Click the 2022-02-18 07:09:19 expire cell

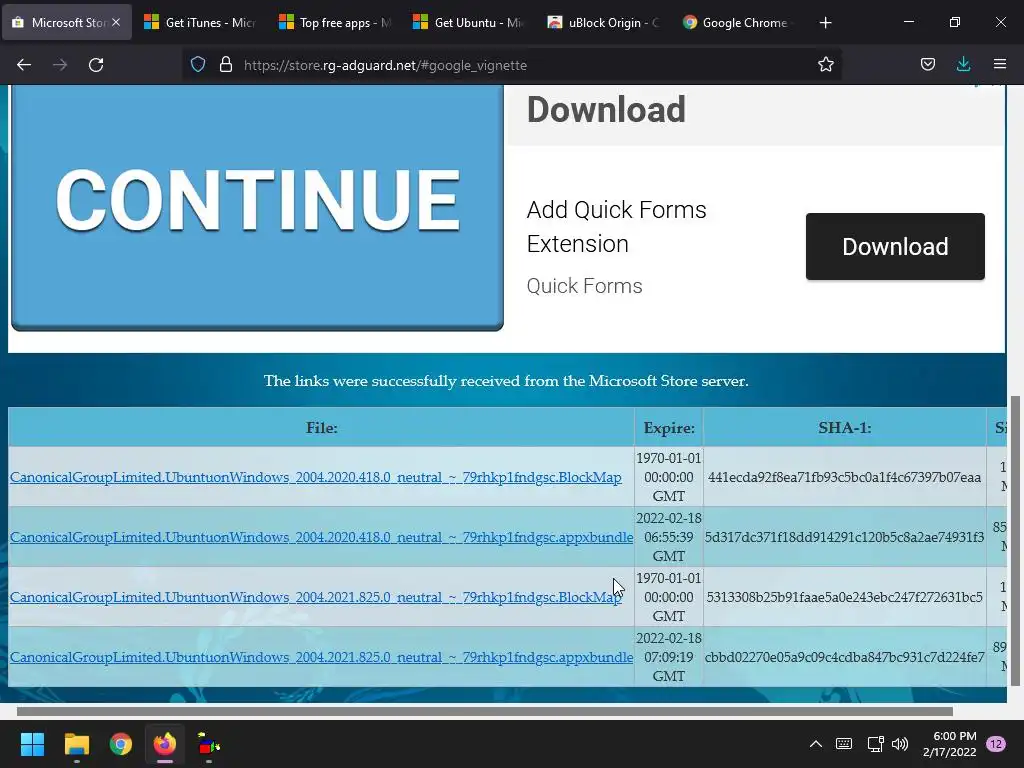(669, 657)
